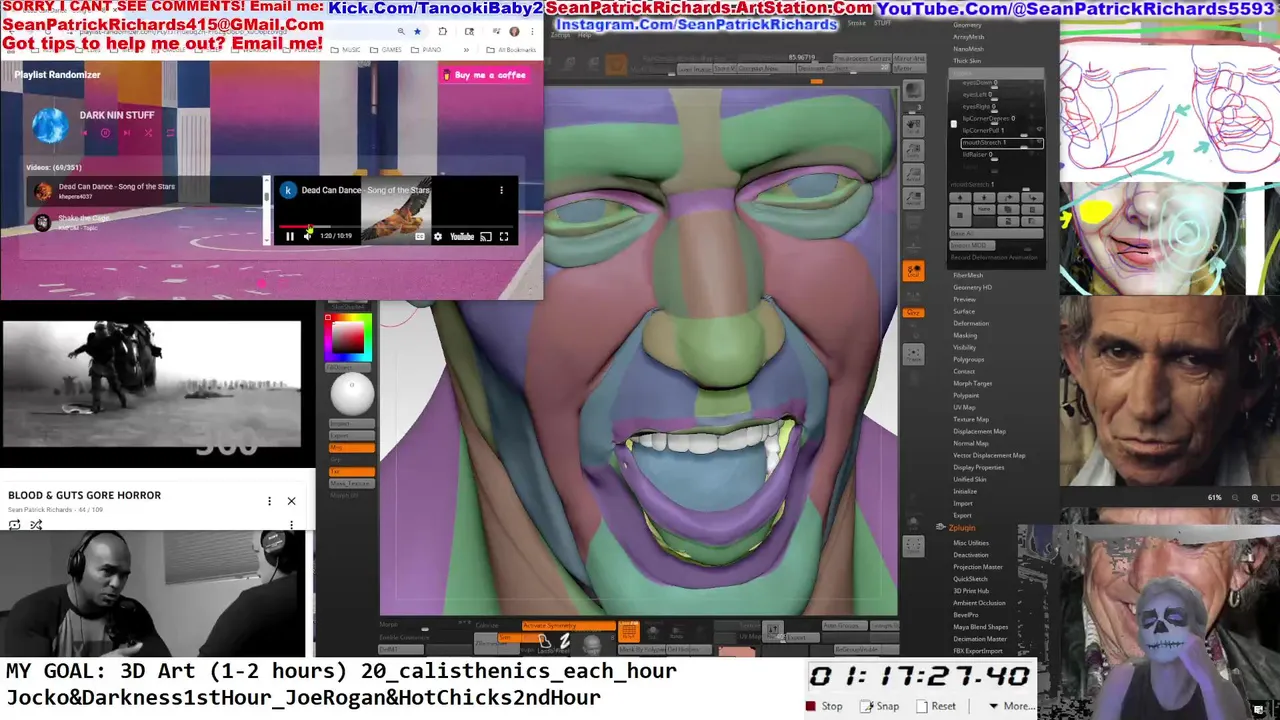1280x720 pixels.
Task: Toggle the orange Qxyz rotation button
Action: coord(913,313)
